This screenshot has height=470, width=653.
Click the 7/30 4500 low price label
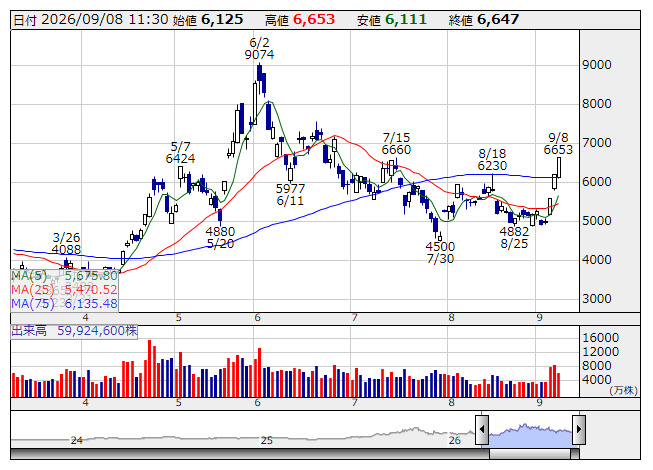click(x=440, y=253)
